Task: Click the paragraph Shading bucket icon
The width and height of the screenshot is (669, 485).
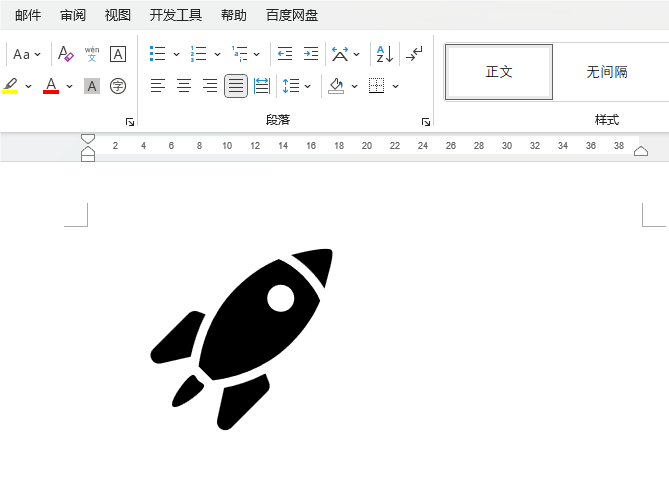Action: pos(336,86)
